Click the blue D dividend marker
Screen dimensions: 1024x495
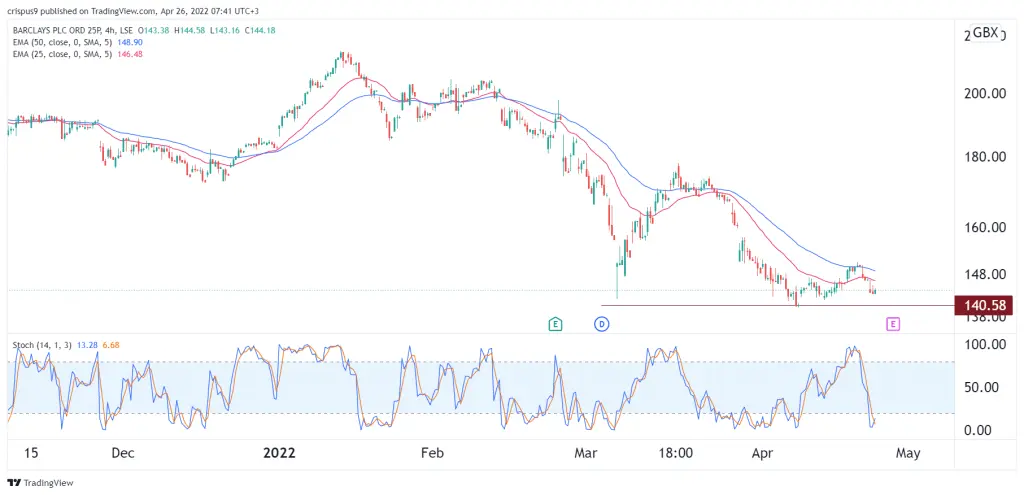[601, 323]
